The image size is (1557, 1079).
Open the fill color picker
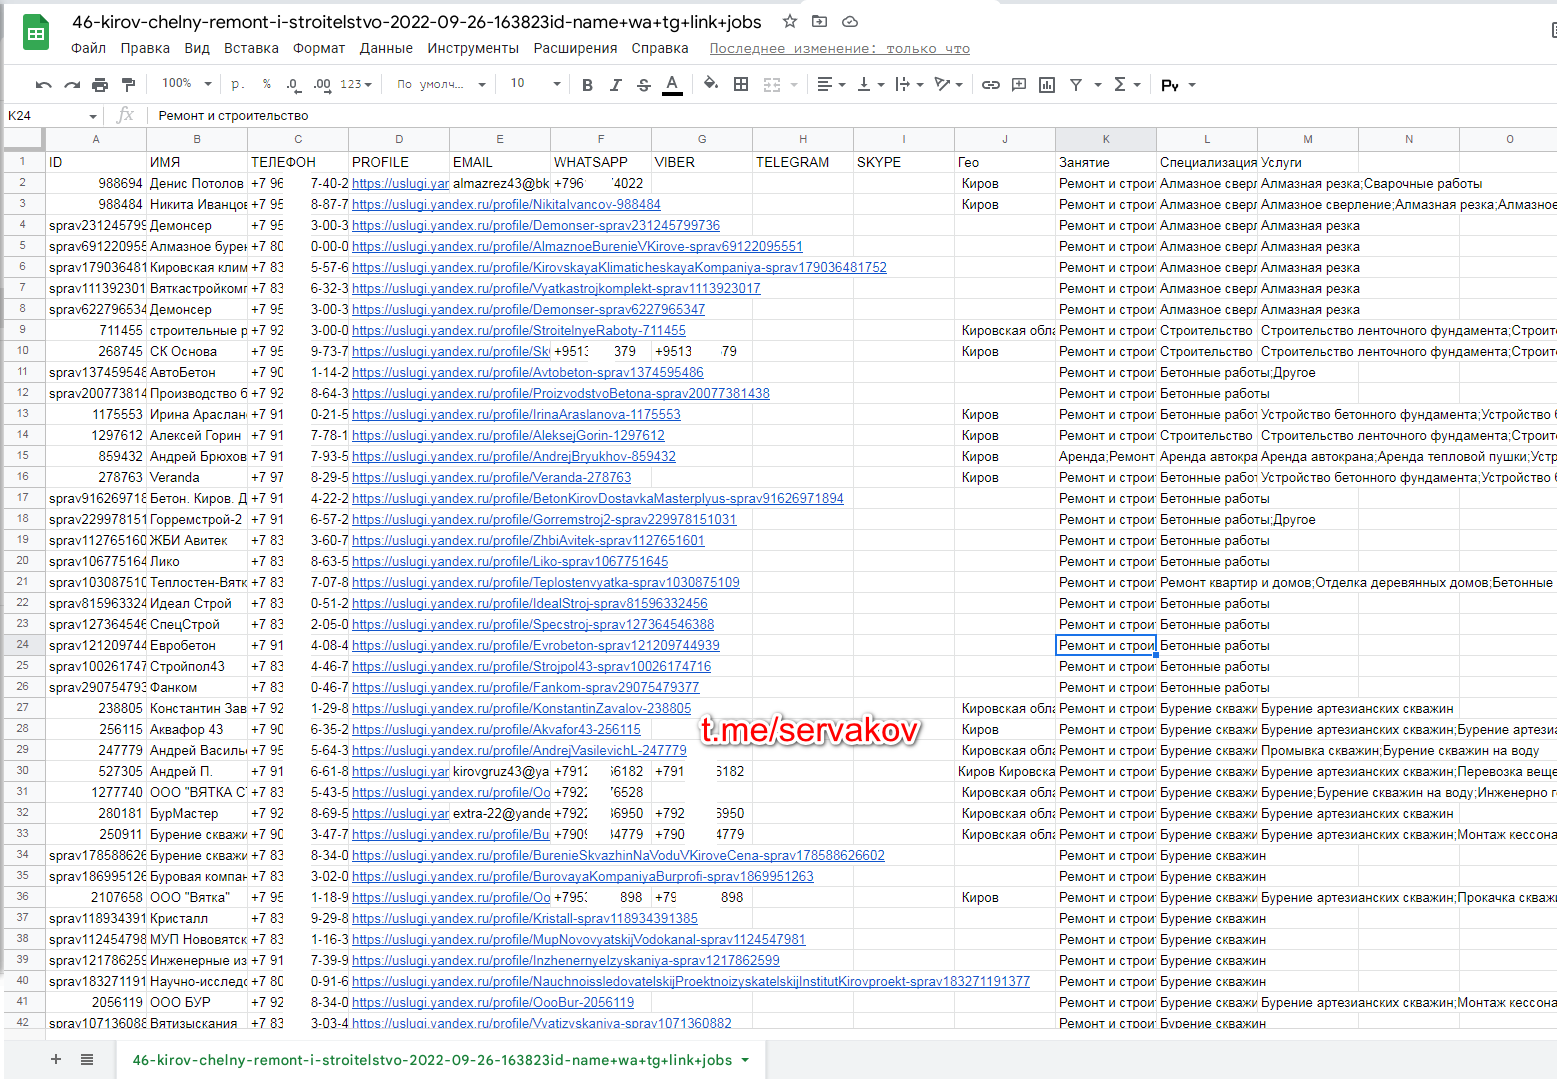tap(711, 84)
